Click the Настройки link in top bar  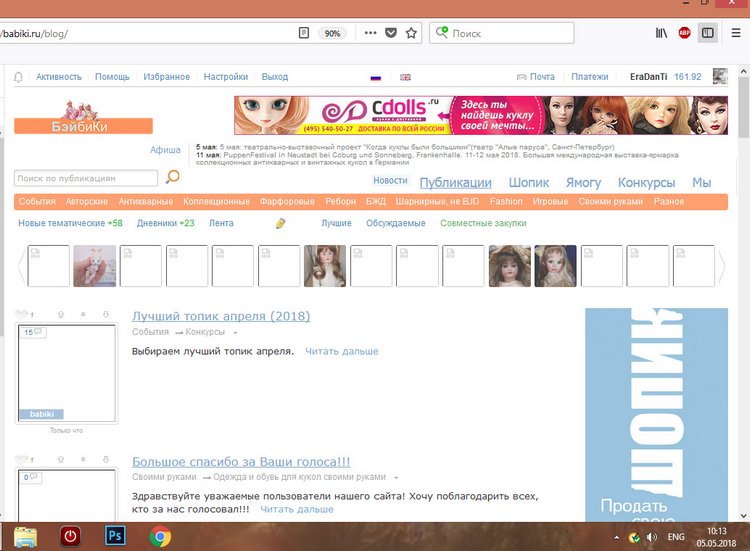(x=225, y=77)
